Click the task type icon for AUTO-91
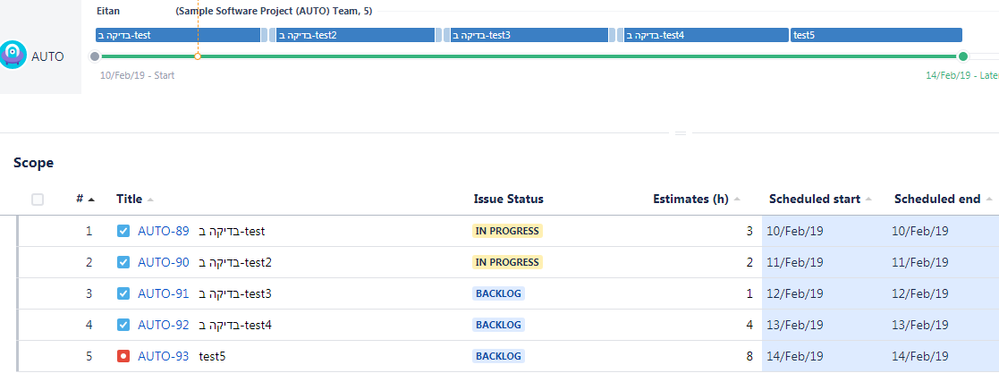This screenshot has height=374, width=999. click(124, 294)
